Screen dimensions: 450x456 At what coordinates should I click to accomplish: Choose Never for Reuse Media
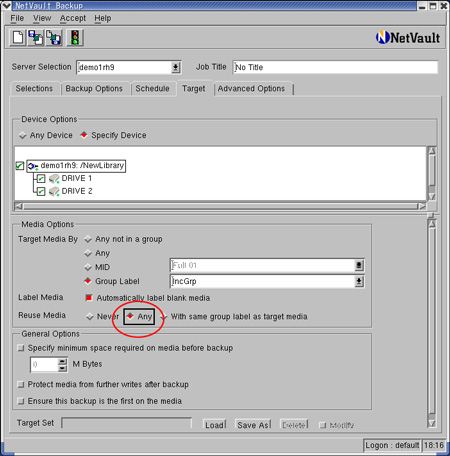pos(90,316)
